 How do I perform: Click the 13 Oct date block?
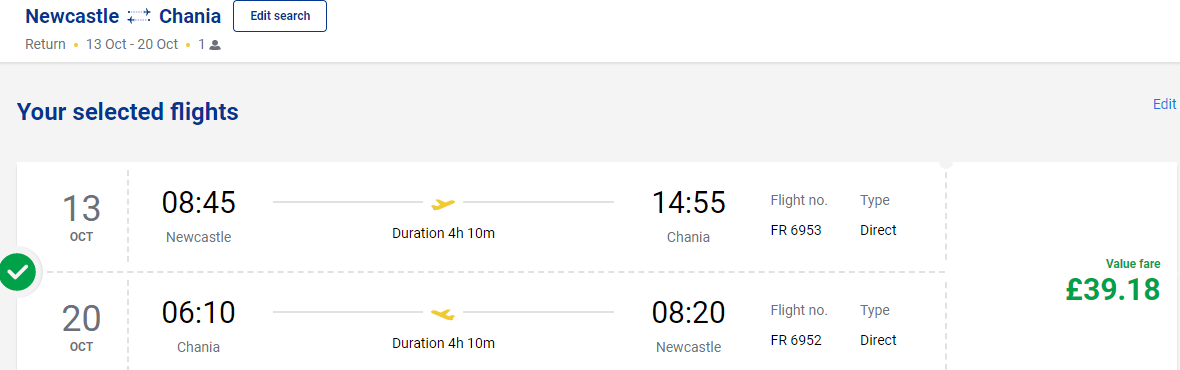[x=81, y=217]
